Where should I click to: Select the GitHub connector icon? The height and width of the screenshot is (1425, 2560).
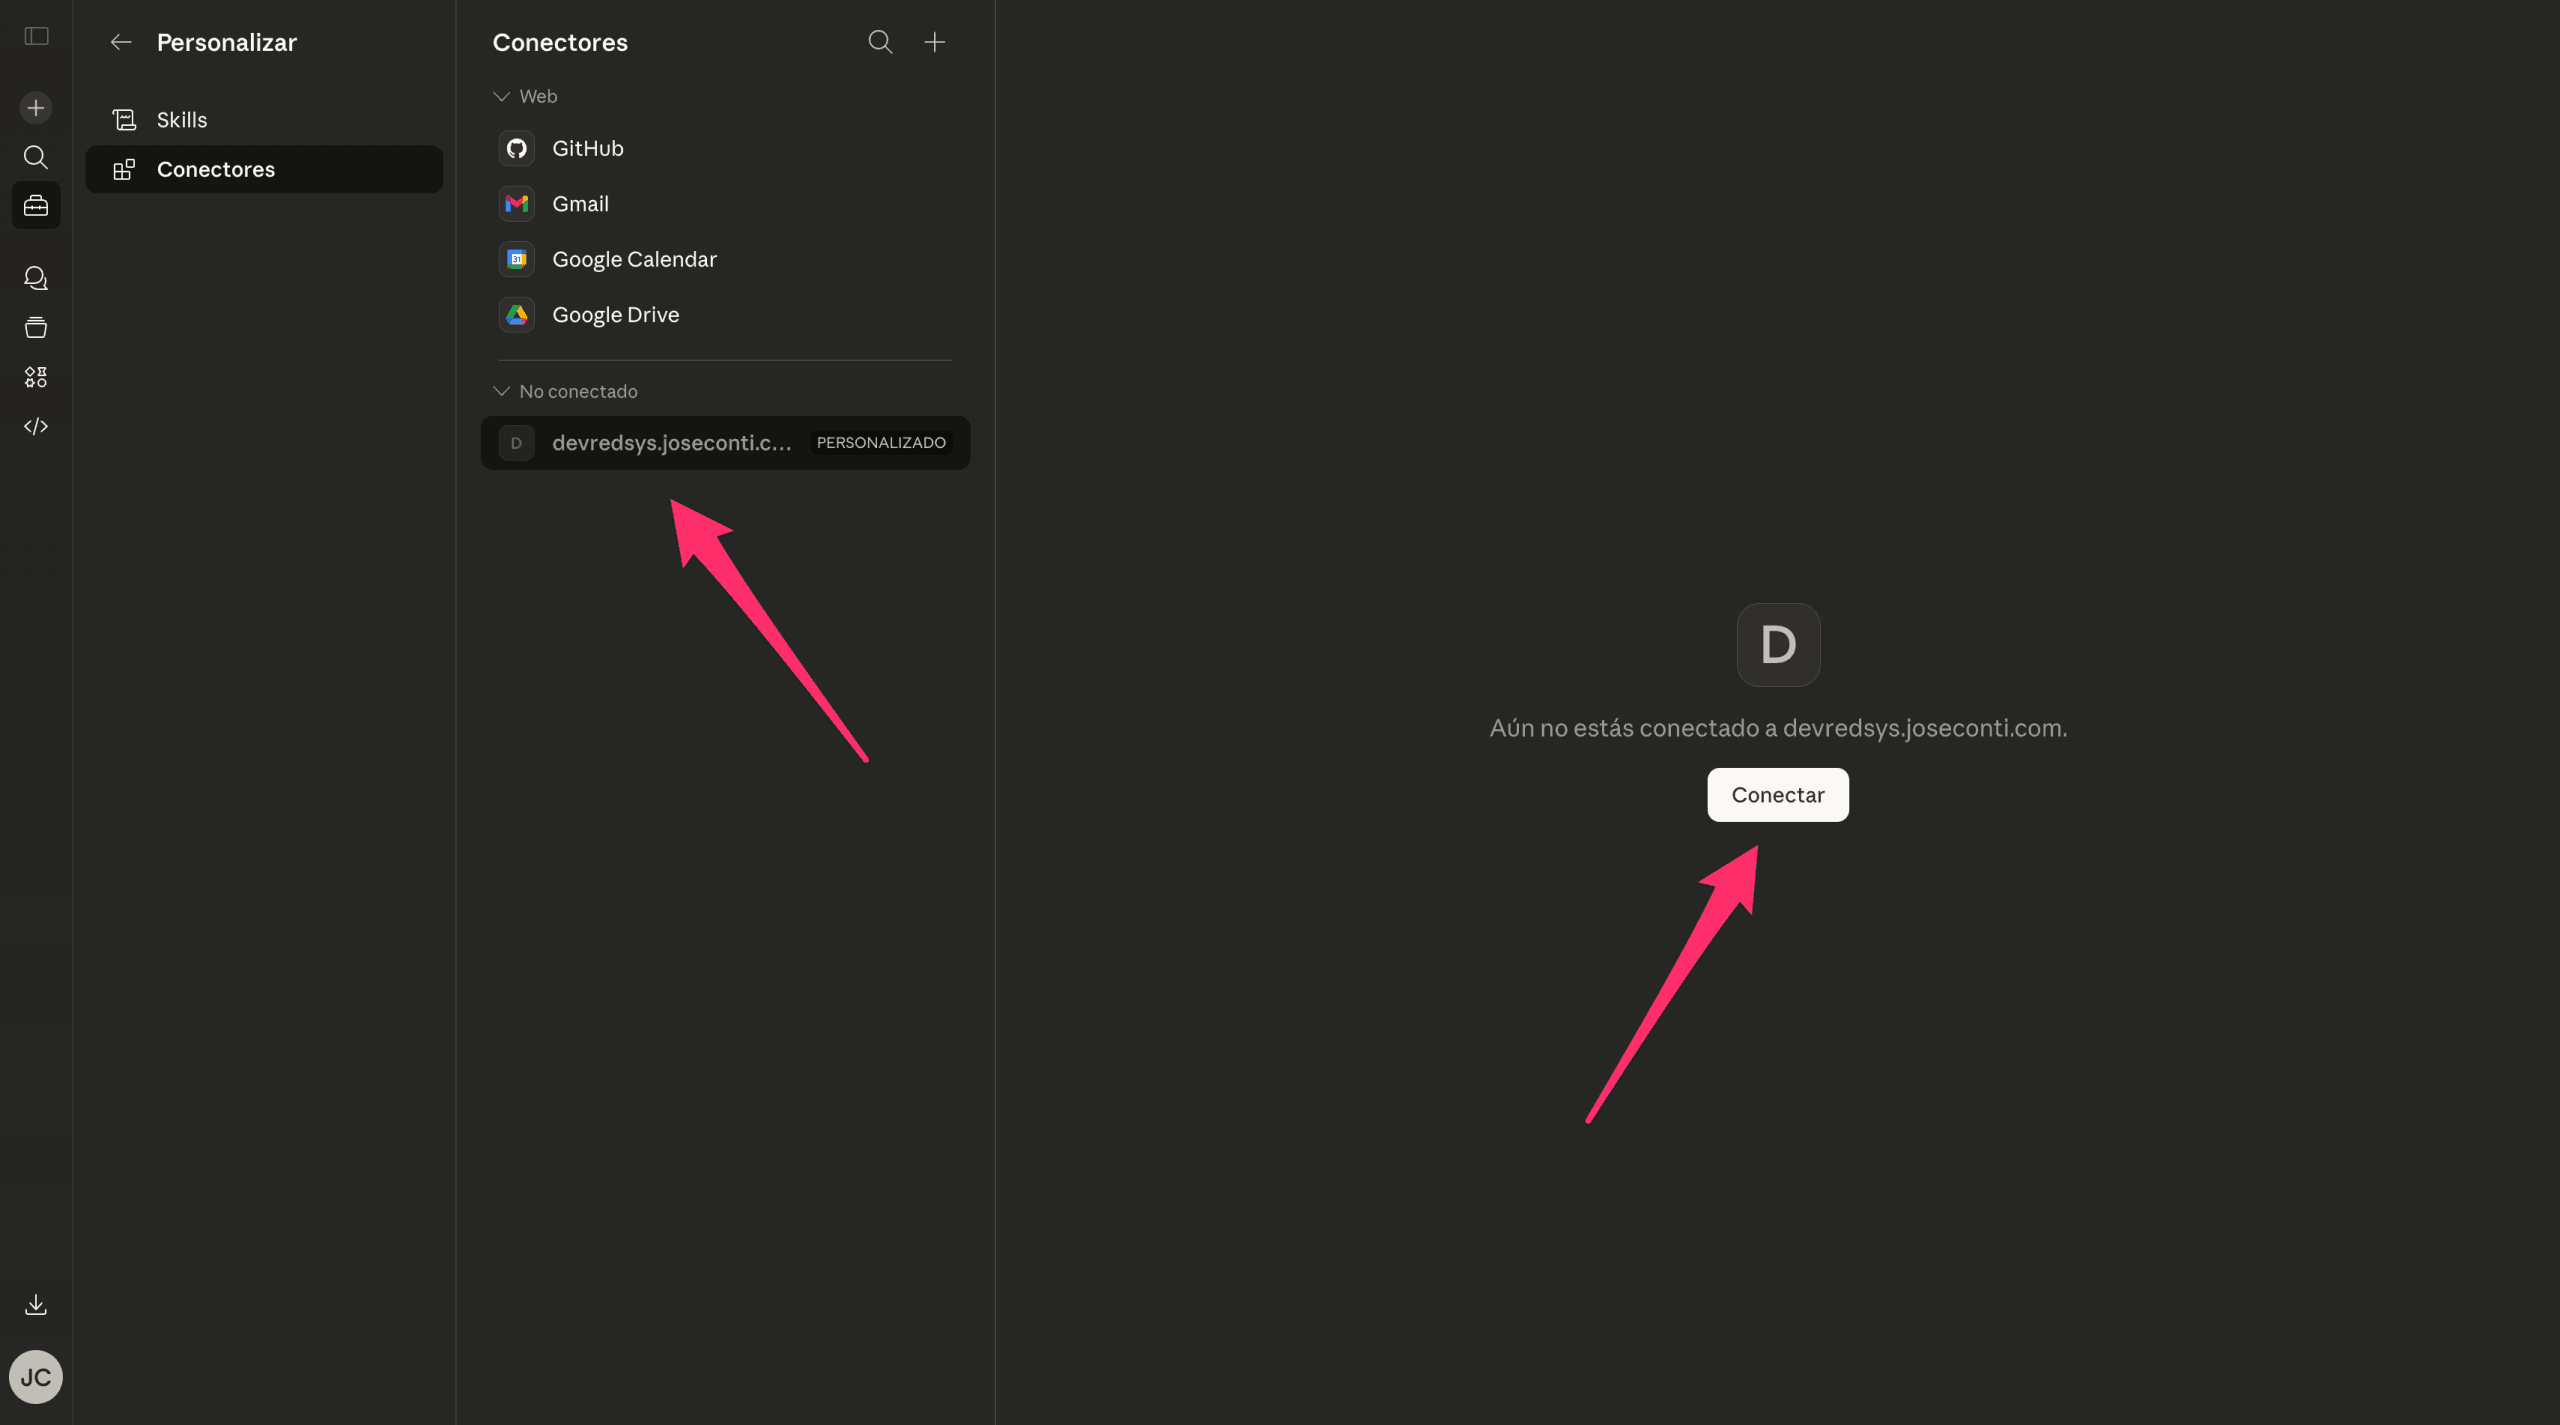point(517,147)
